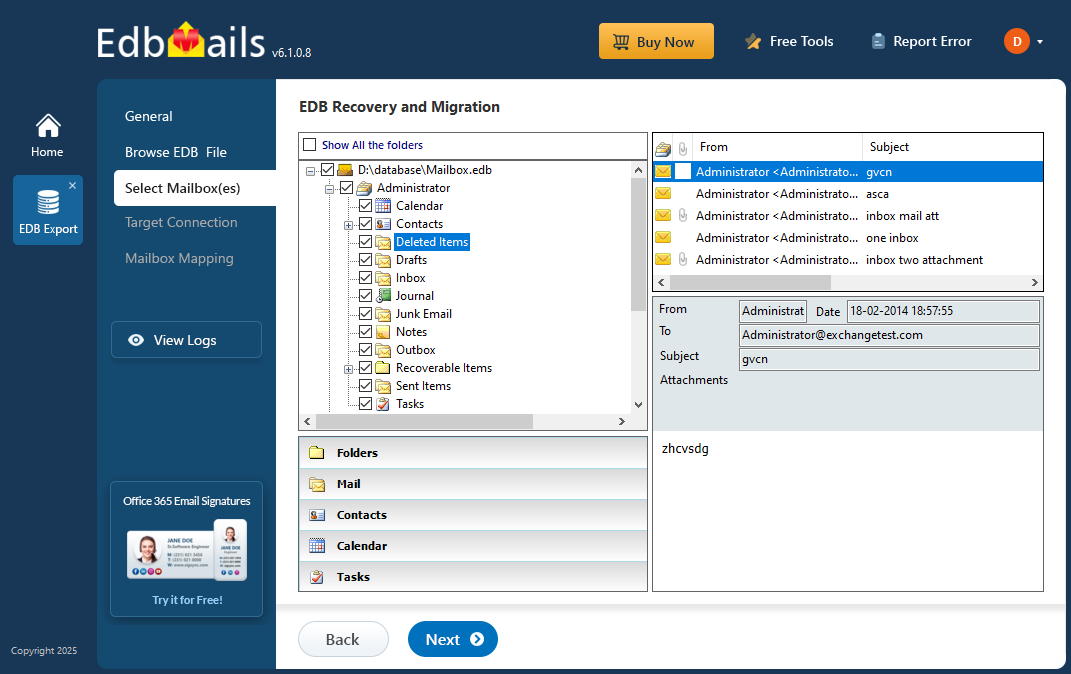This screenshot has width=1071, height=674.
Task: Open the General section
Action: pyautogui.click(x=148, y=115)
